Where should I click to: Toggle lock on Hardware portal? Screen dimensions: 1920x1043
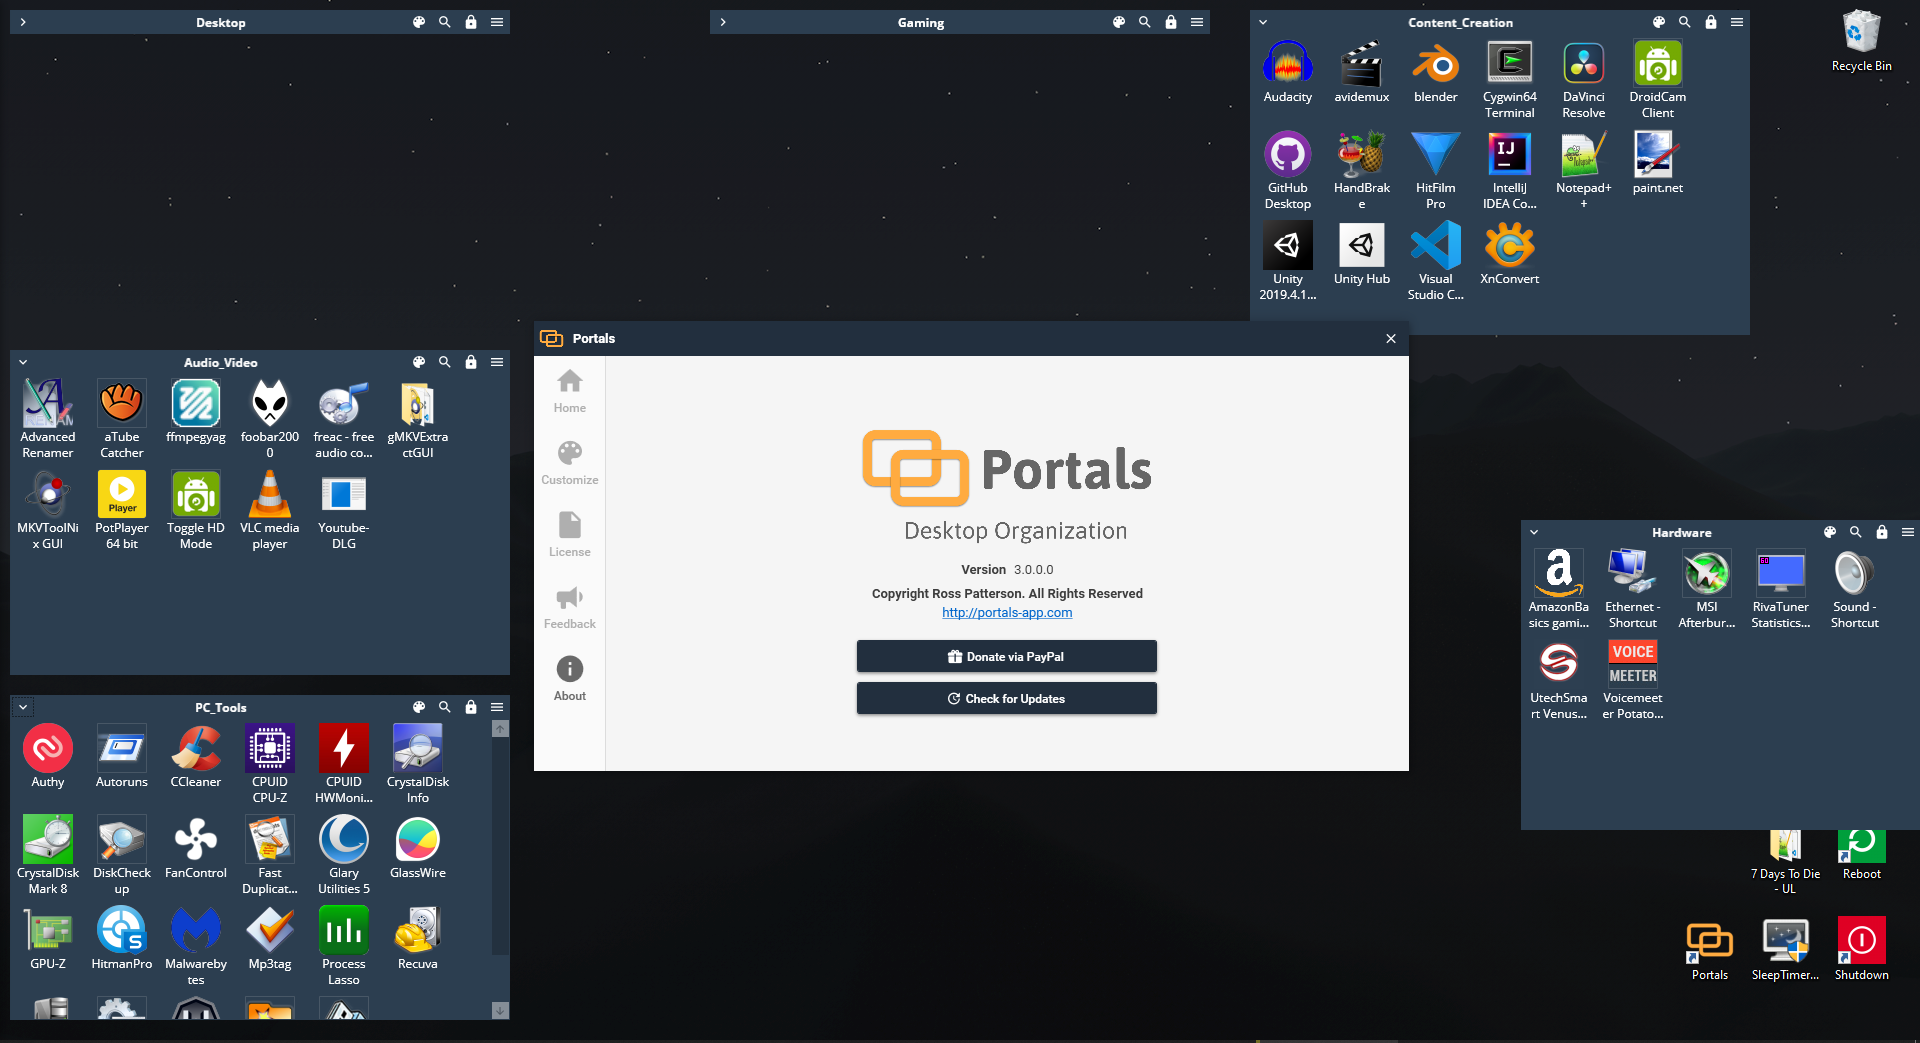click(1882, 532)
